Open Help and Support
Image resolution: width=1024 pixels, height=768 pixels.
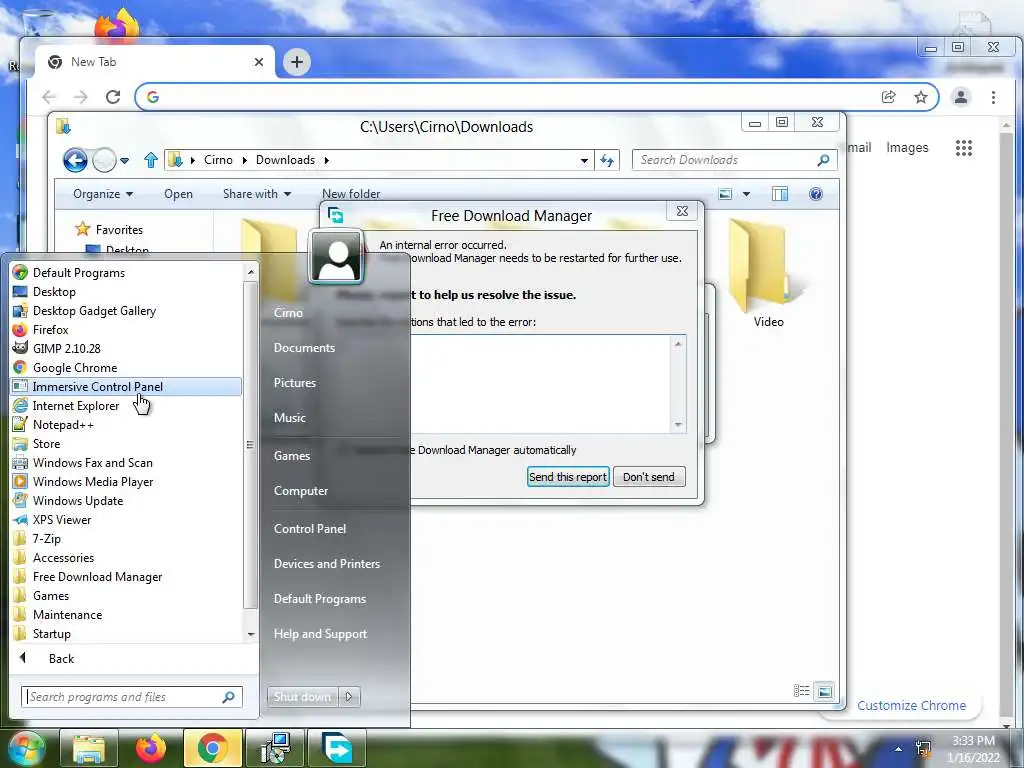click(x=320, y=634)
